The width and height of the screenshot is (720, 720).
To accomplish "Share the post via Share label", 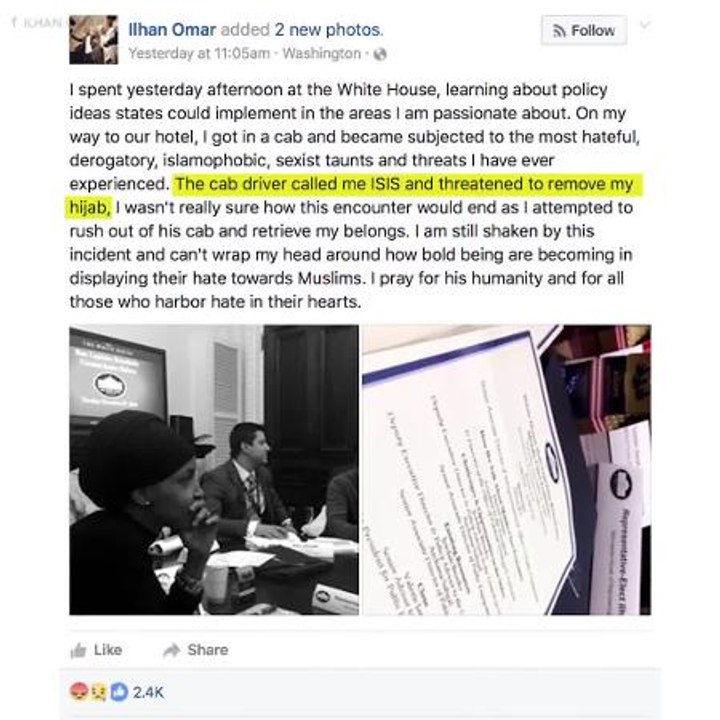I will tap(208, 650).
